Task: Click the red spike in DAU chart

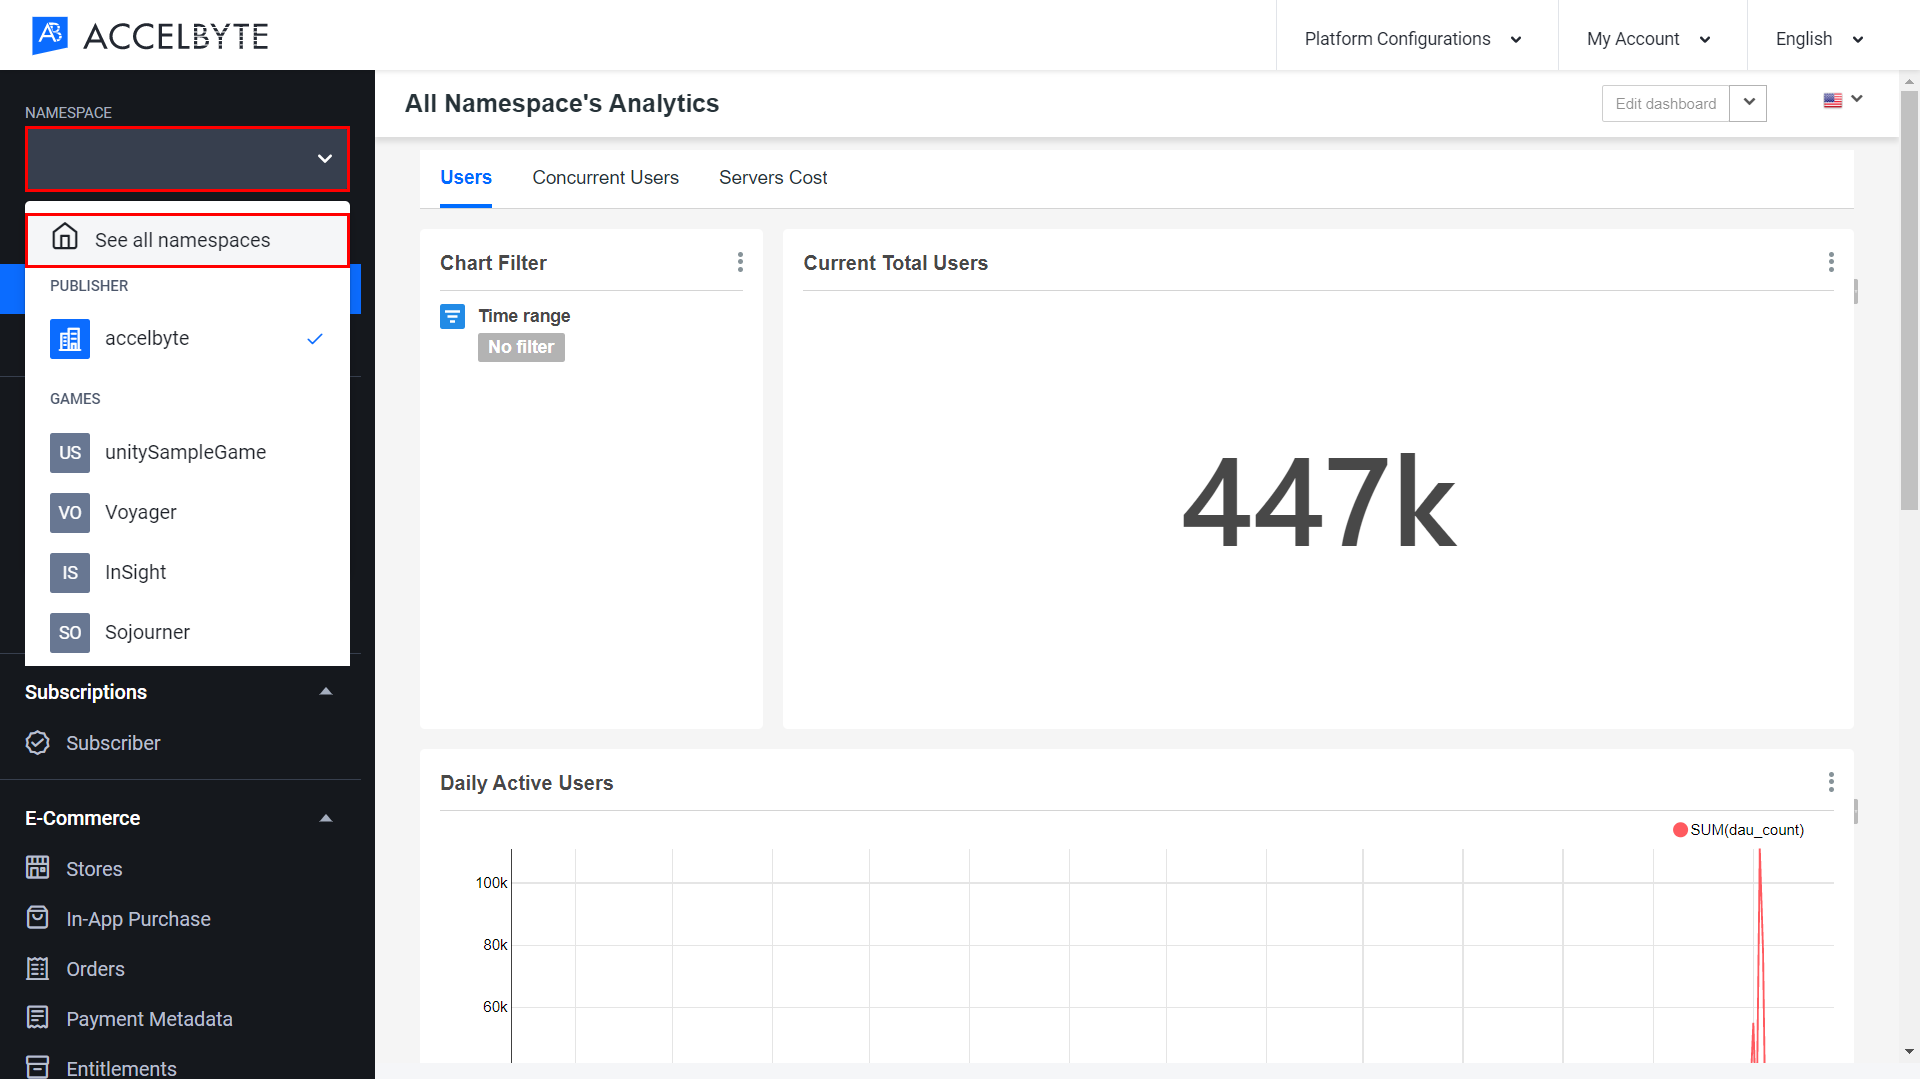Action: pyautogui.click(x=1760, y=955)
